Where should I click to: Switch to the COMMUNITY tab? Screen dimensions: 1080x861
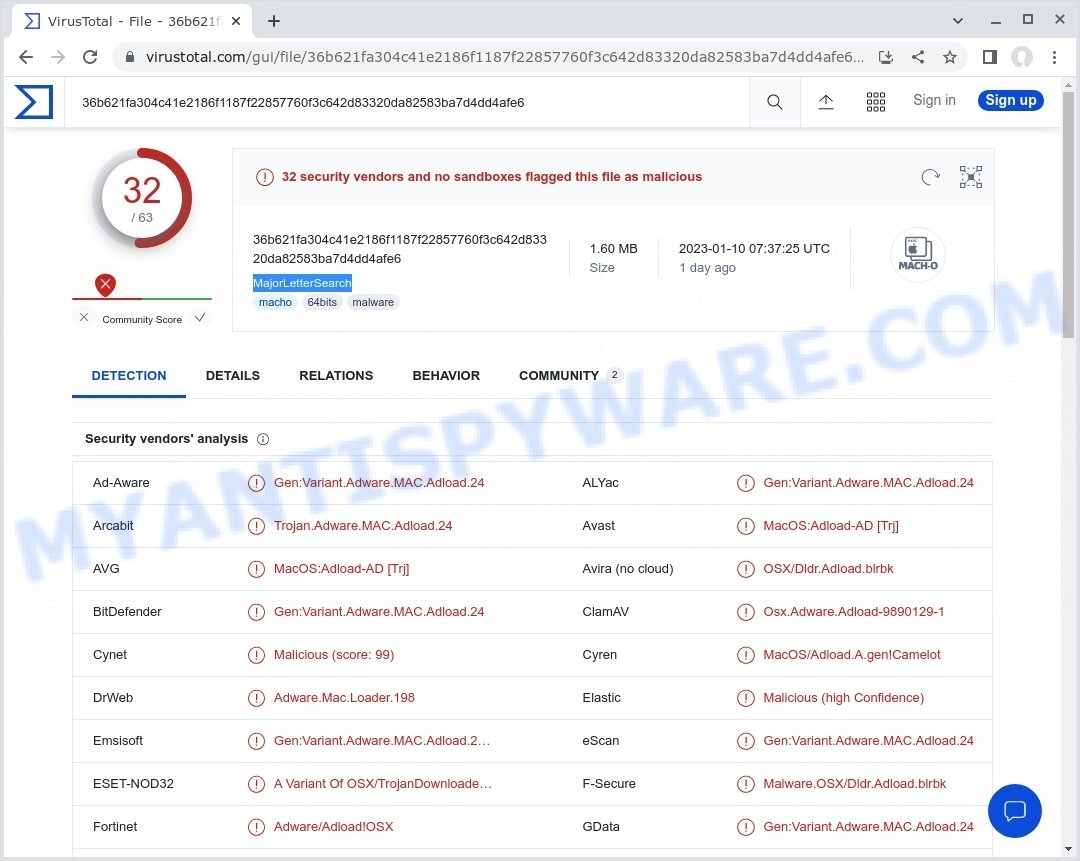click(570, 375)
